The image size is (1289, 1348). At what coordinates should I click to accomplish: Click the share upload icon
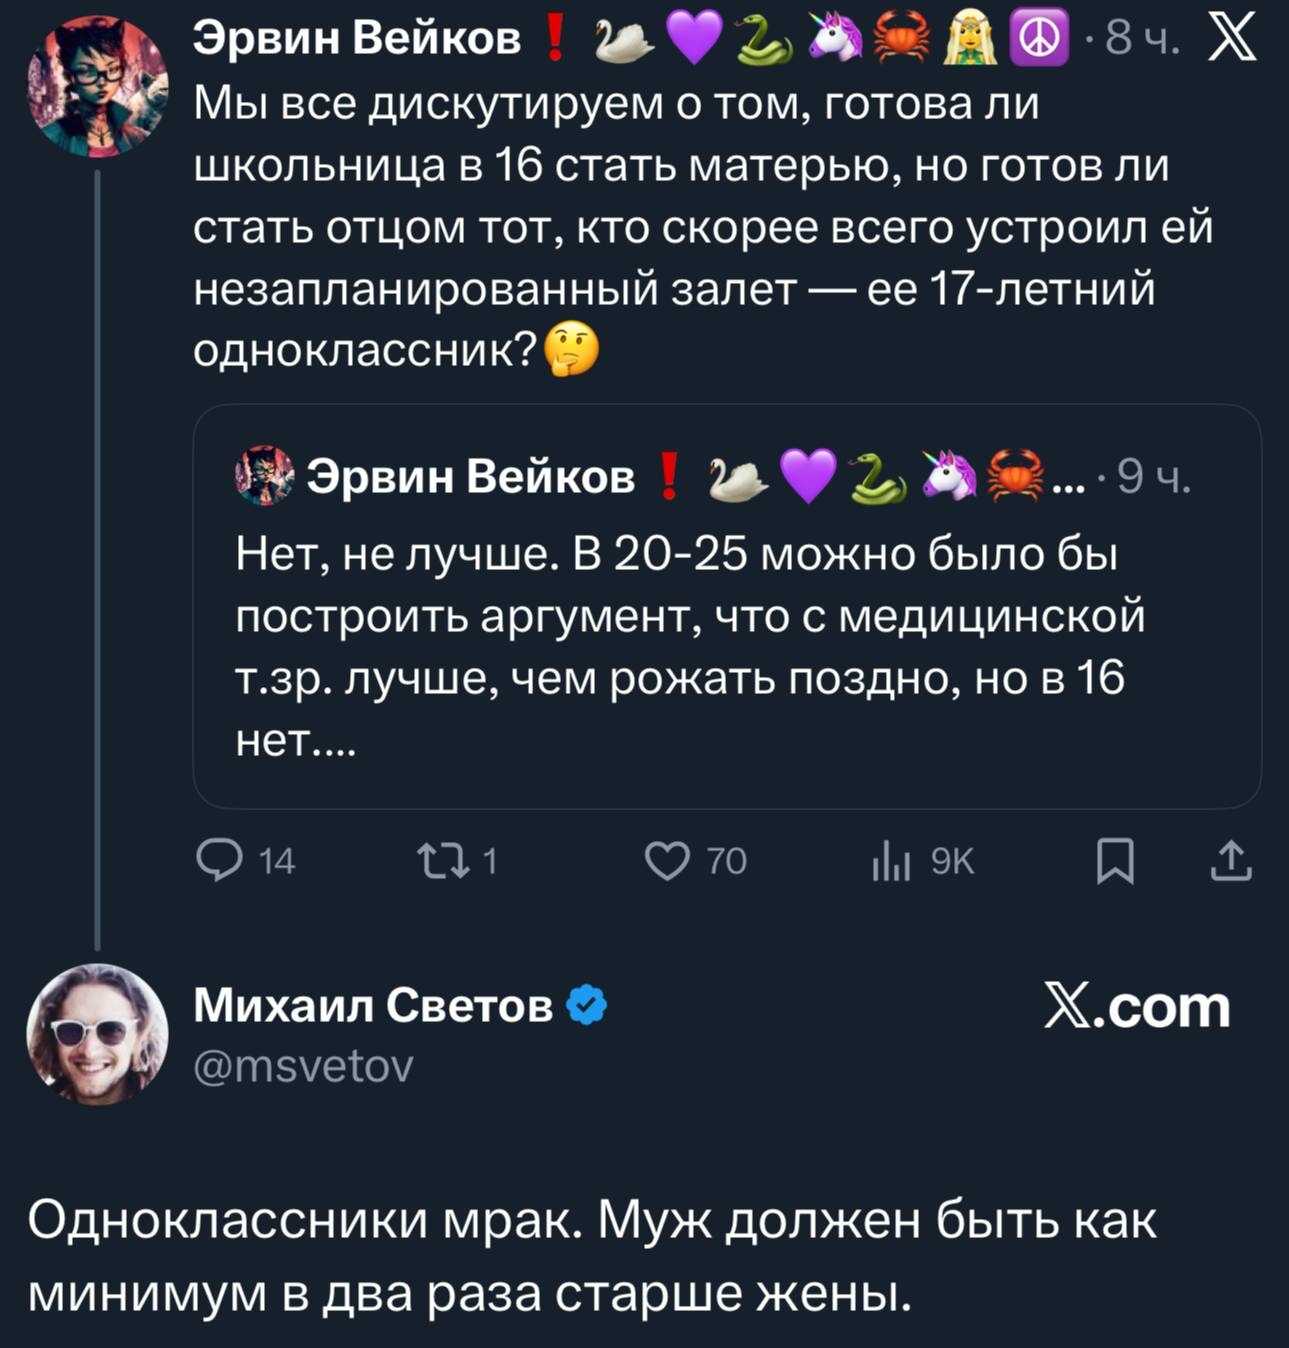coord(1231,860)
